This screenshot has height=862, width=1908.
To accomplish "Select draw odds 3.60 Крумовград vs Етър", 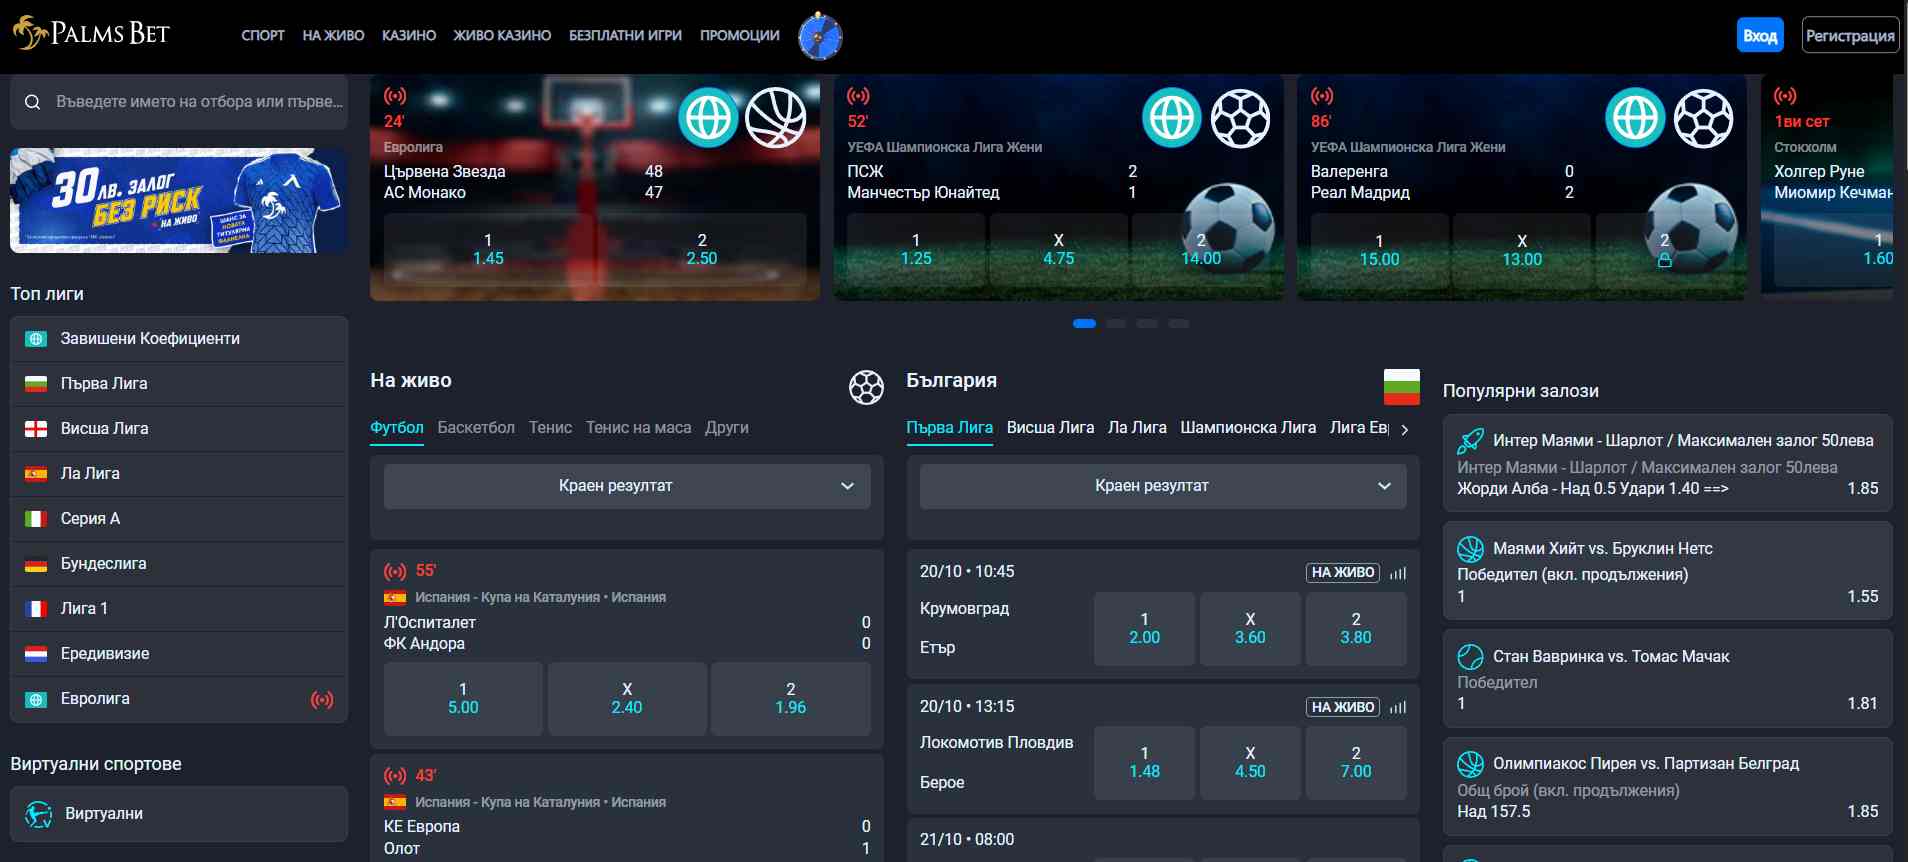I will (x=1250, y=629).
